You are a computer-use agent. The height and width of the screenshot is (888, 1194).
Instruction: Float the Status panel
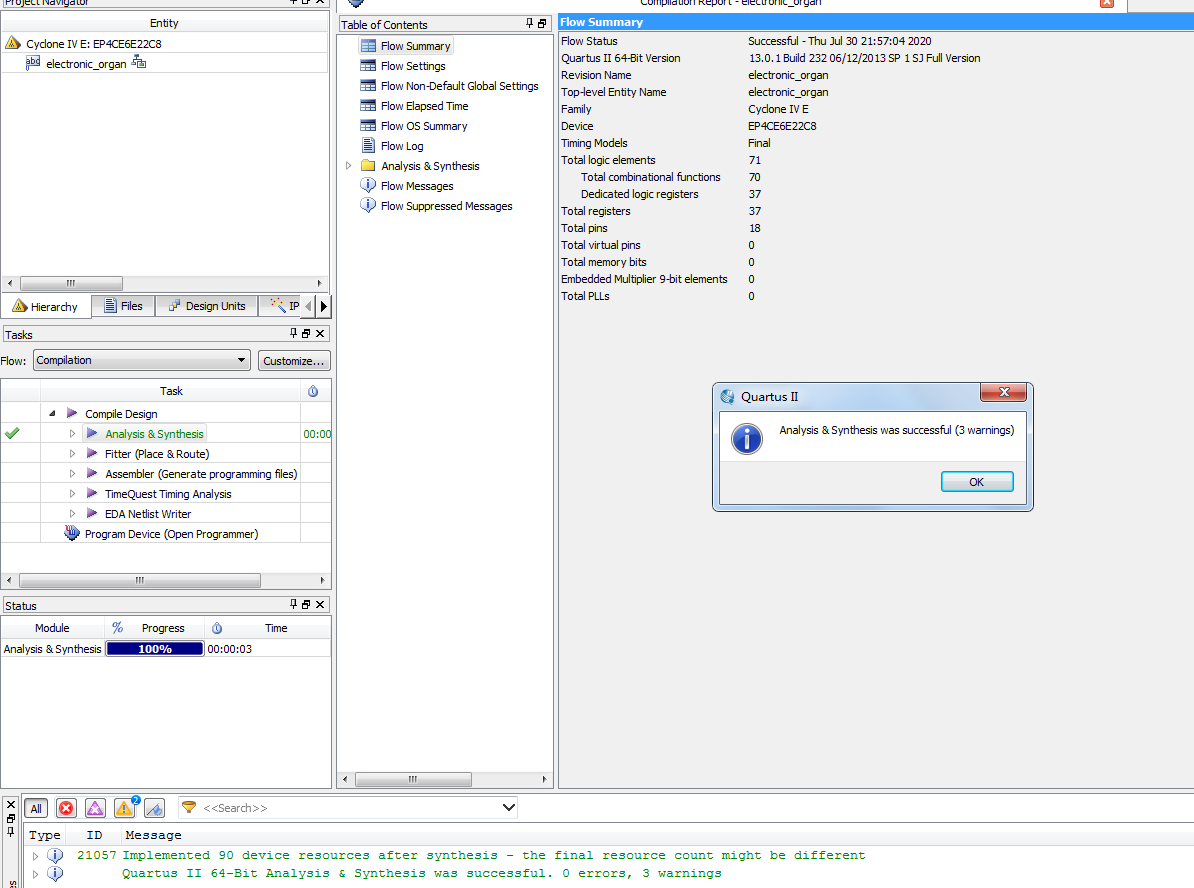(306, 604)
